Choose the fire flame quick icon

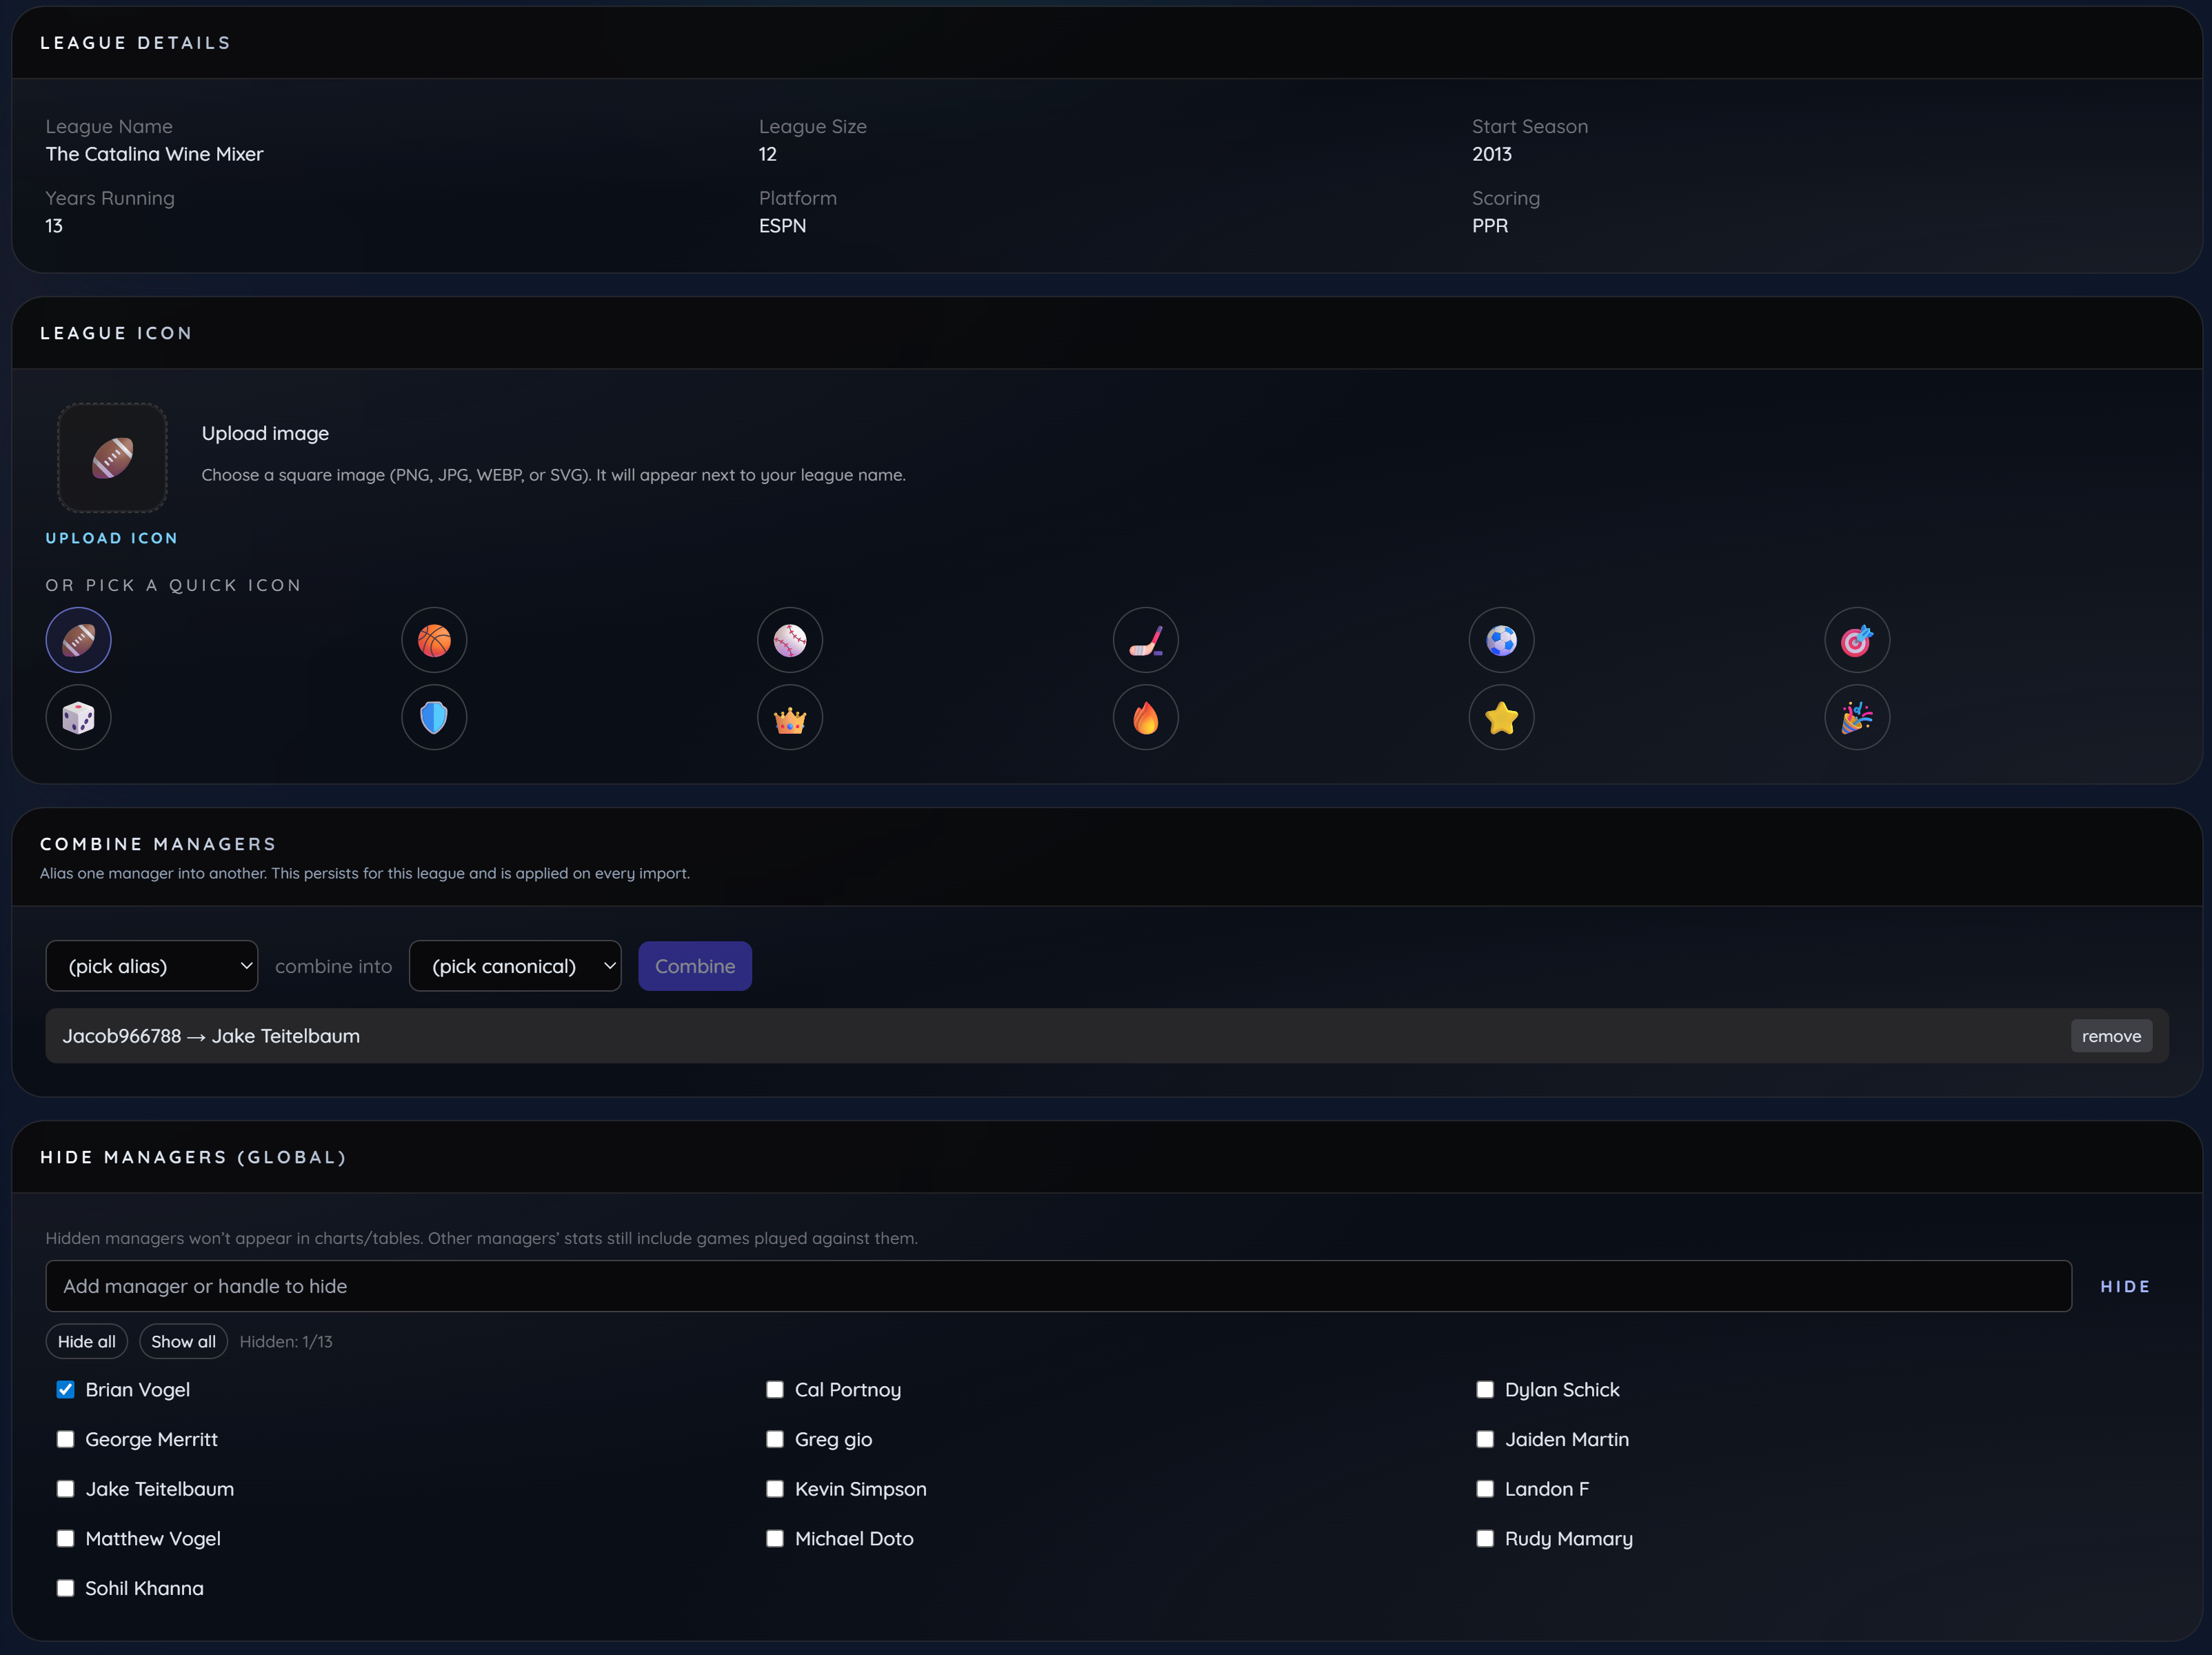click(1145, 717)
